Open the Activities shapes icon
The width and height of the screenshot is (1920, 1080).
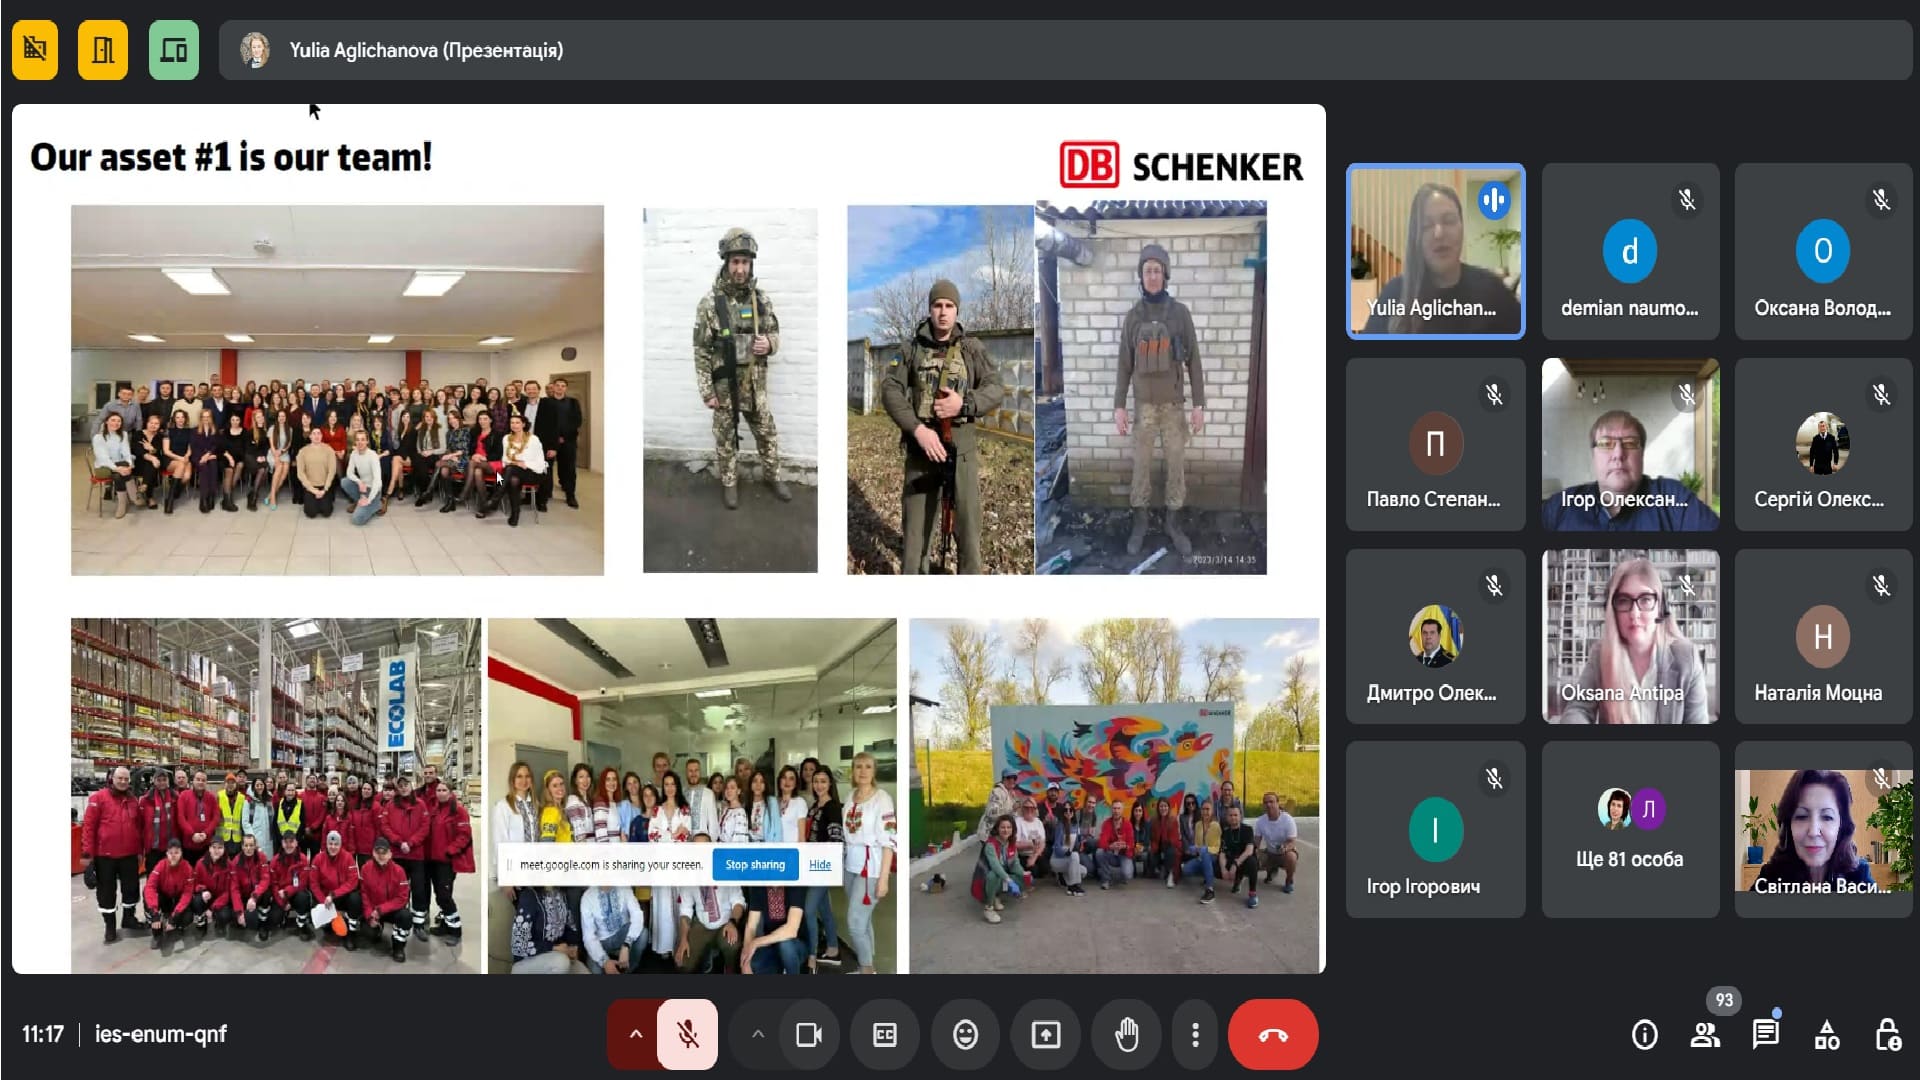tap(1826, 1035)
